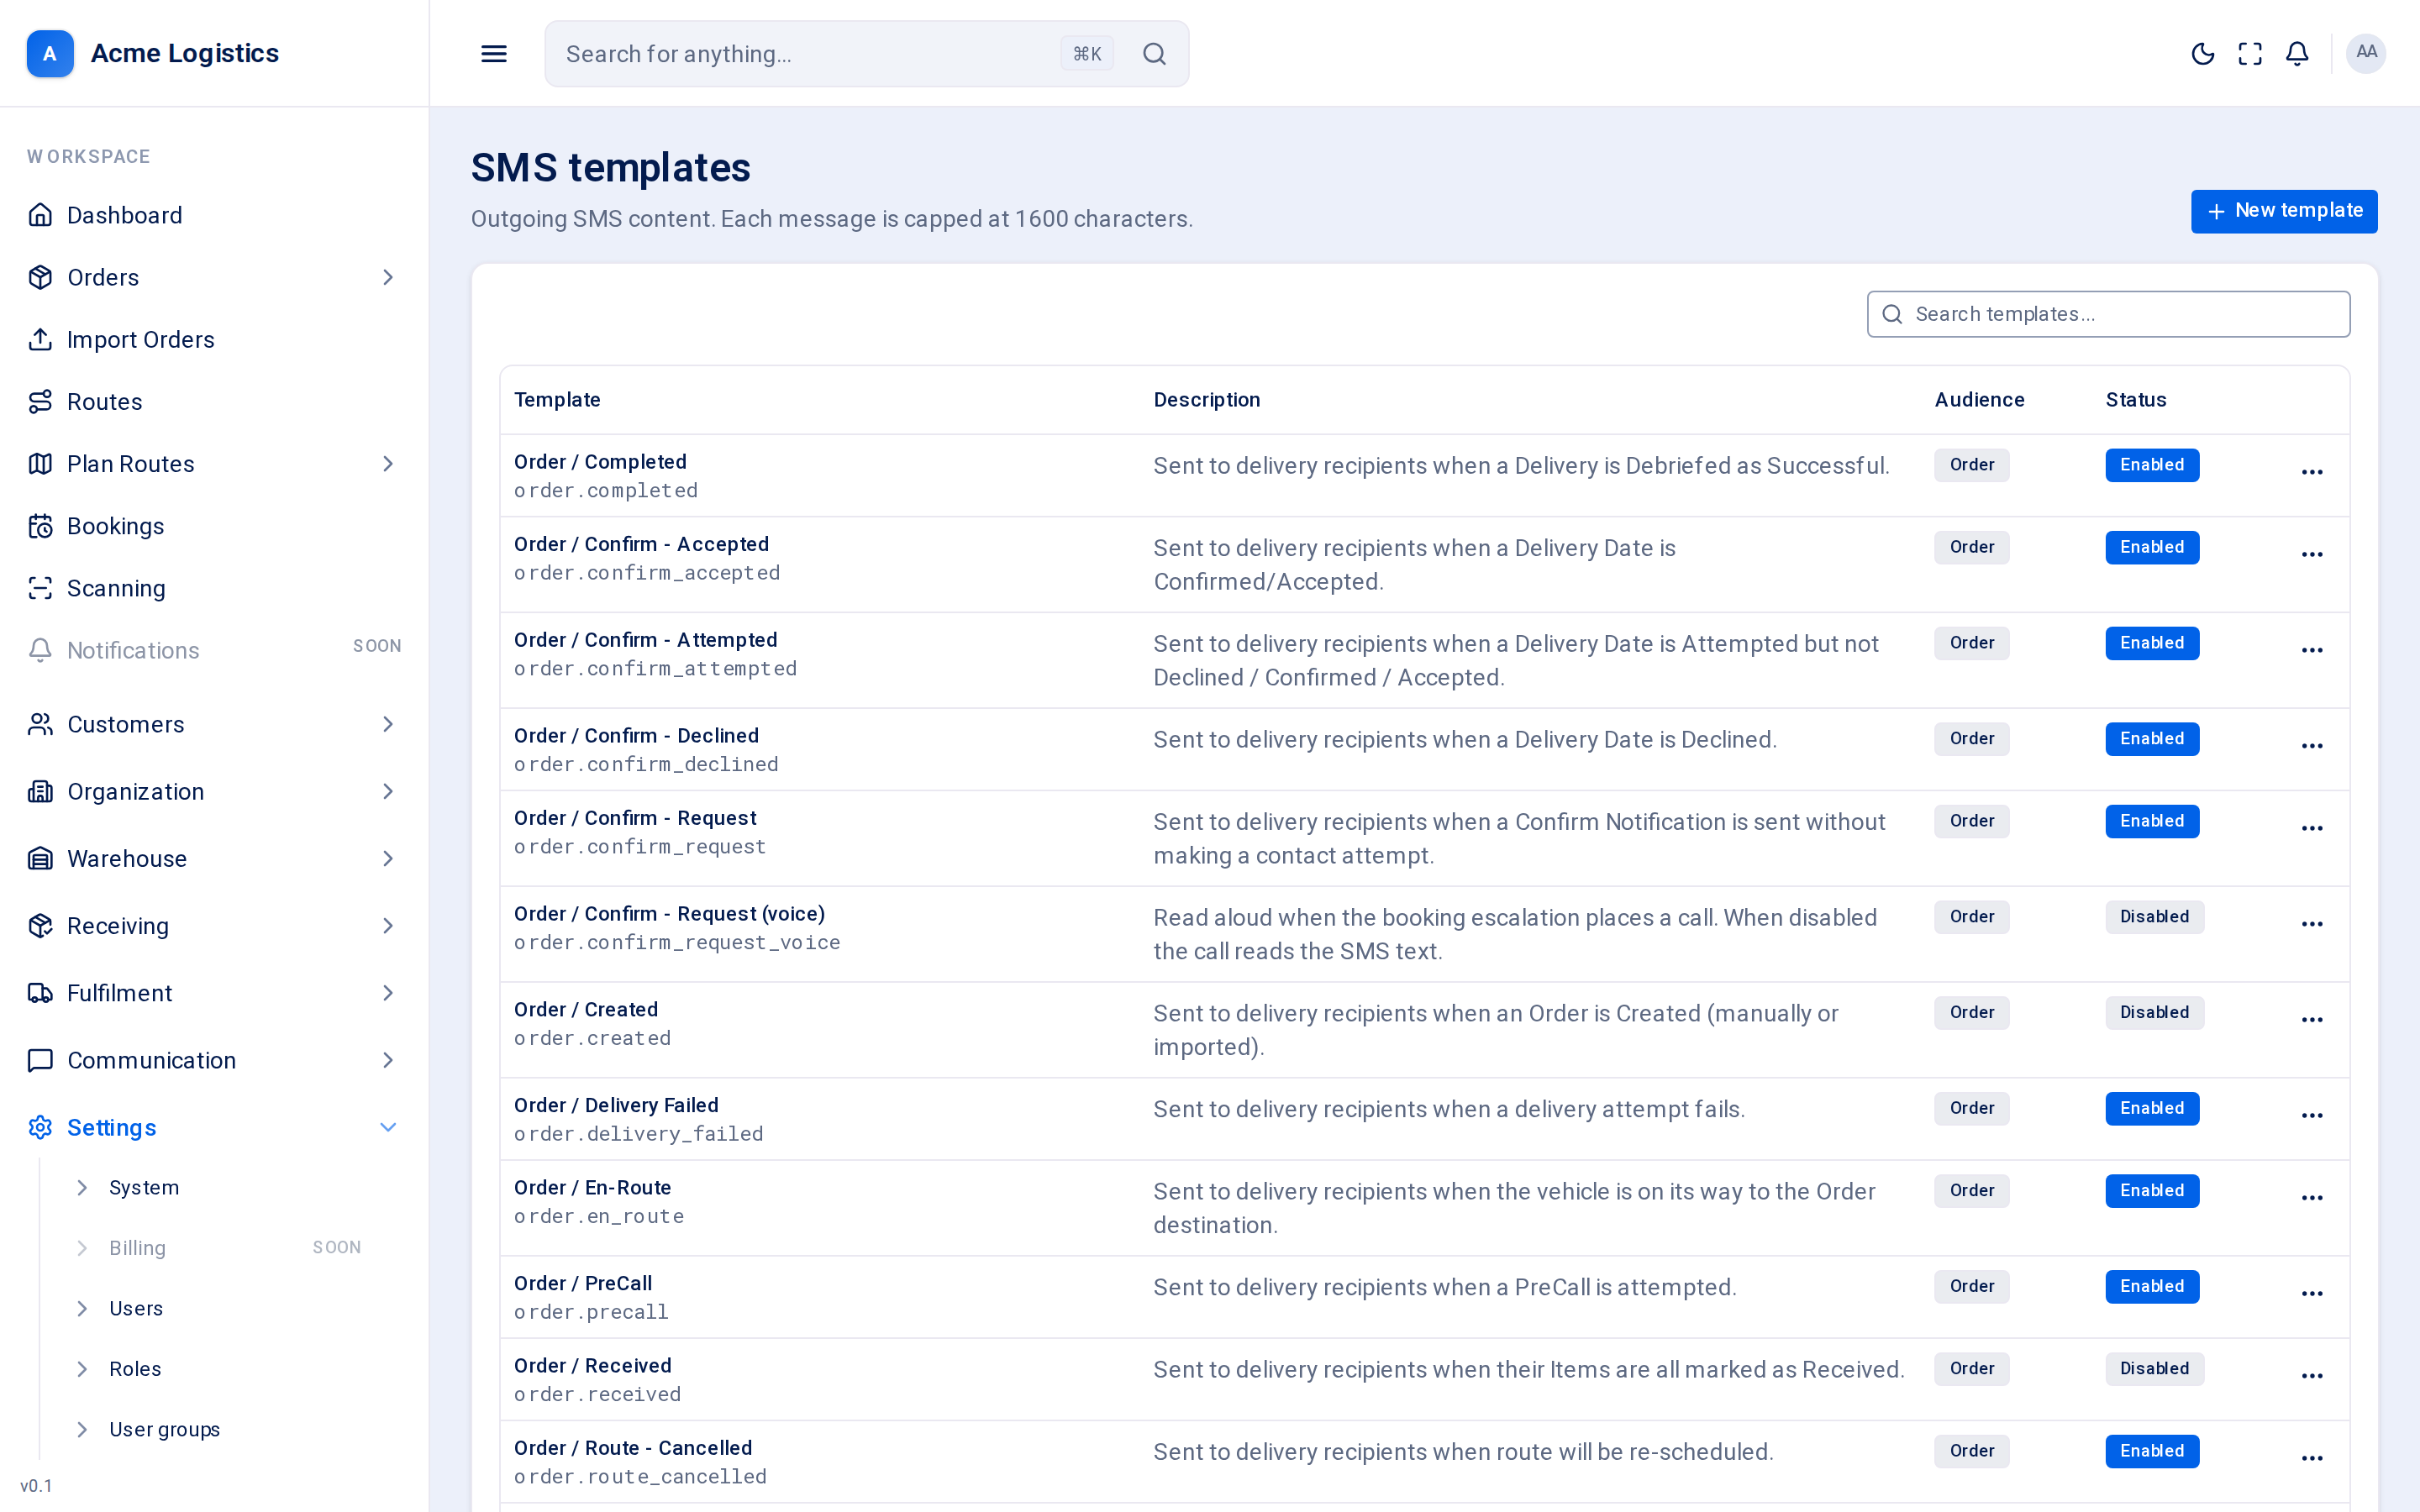Open the Order / Confirm - Attempted template
Viewport: 2420px width, 1512px height.
[645, 640]
